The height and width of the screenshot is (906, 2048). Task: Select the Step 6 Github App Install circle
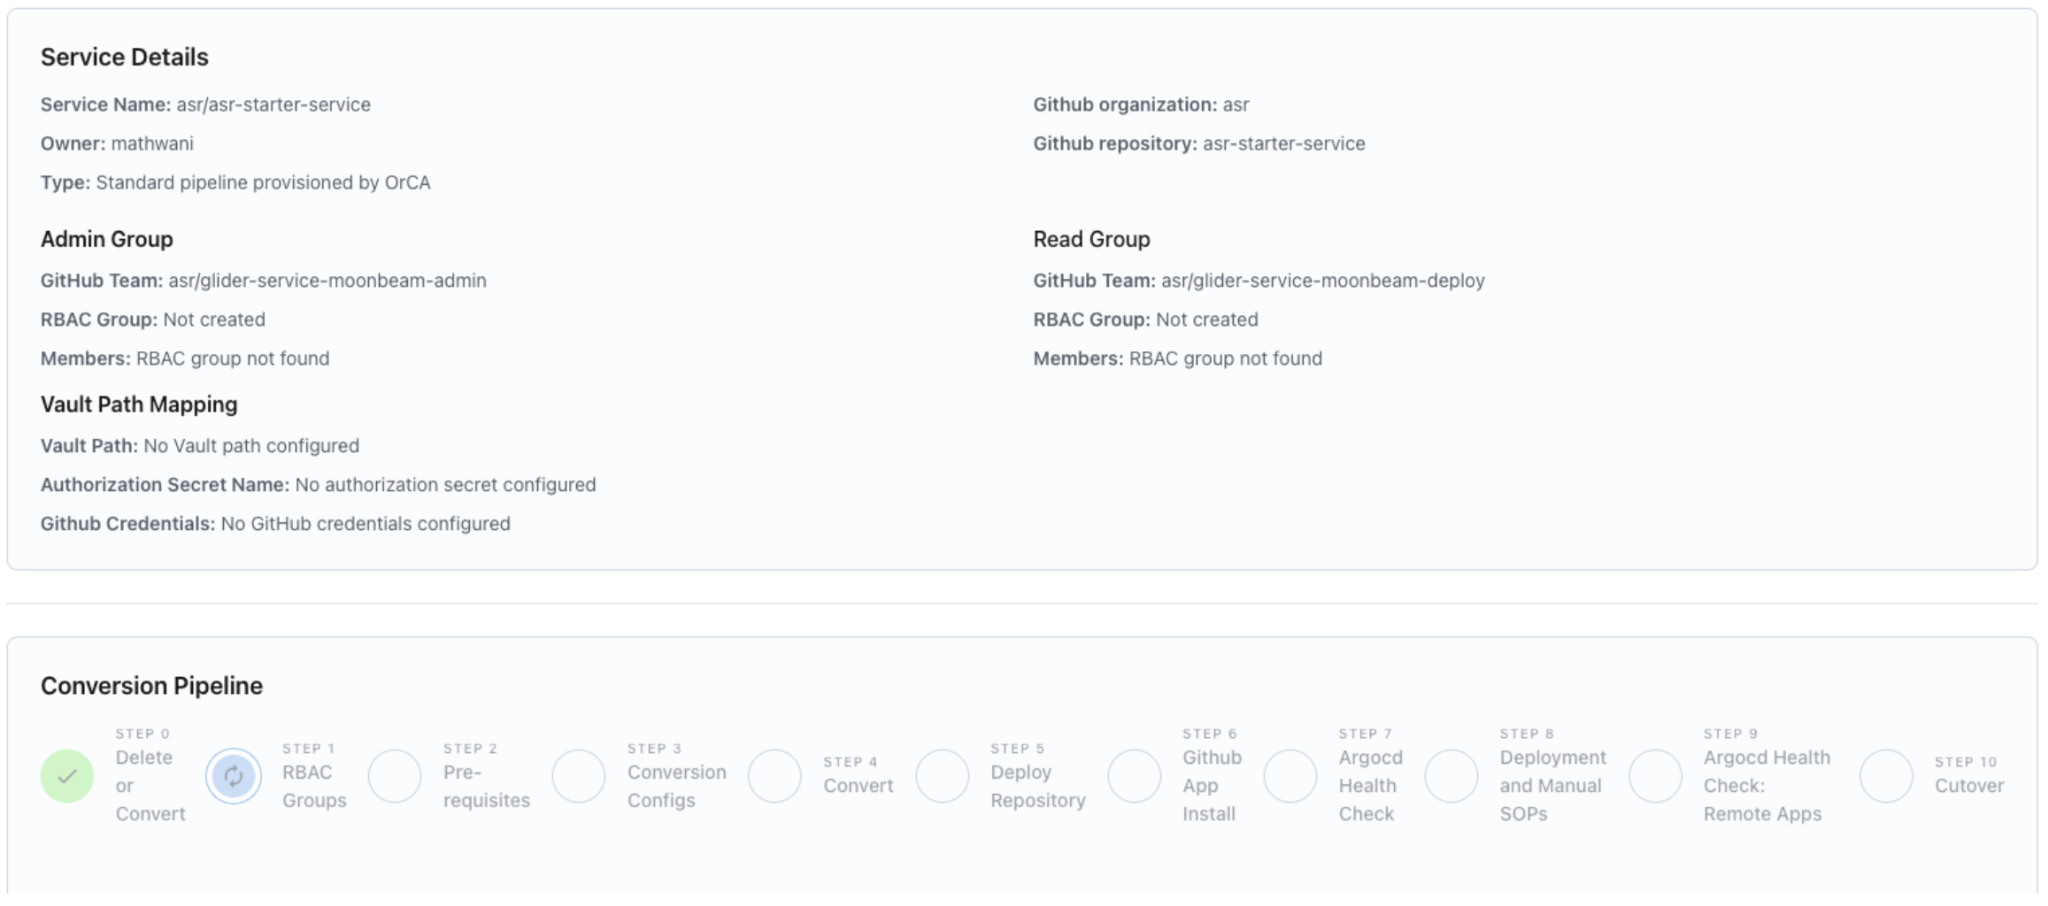point(1134,776)
